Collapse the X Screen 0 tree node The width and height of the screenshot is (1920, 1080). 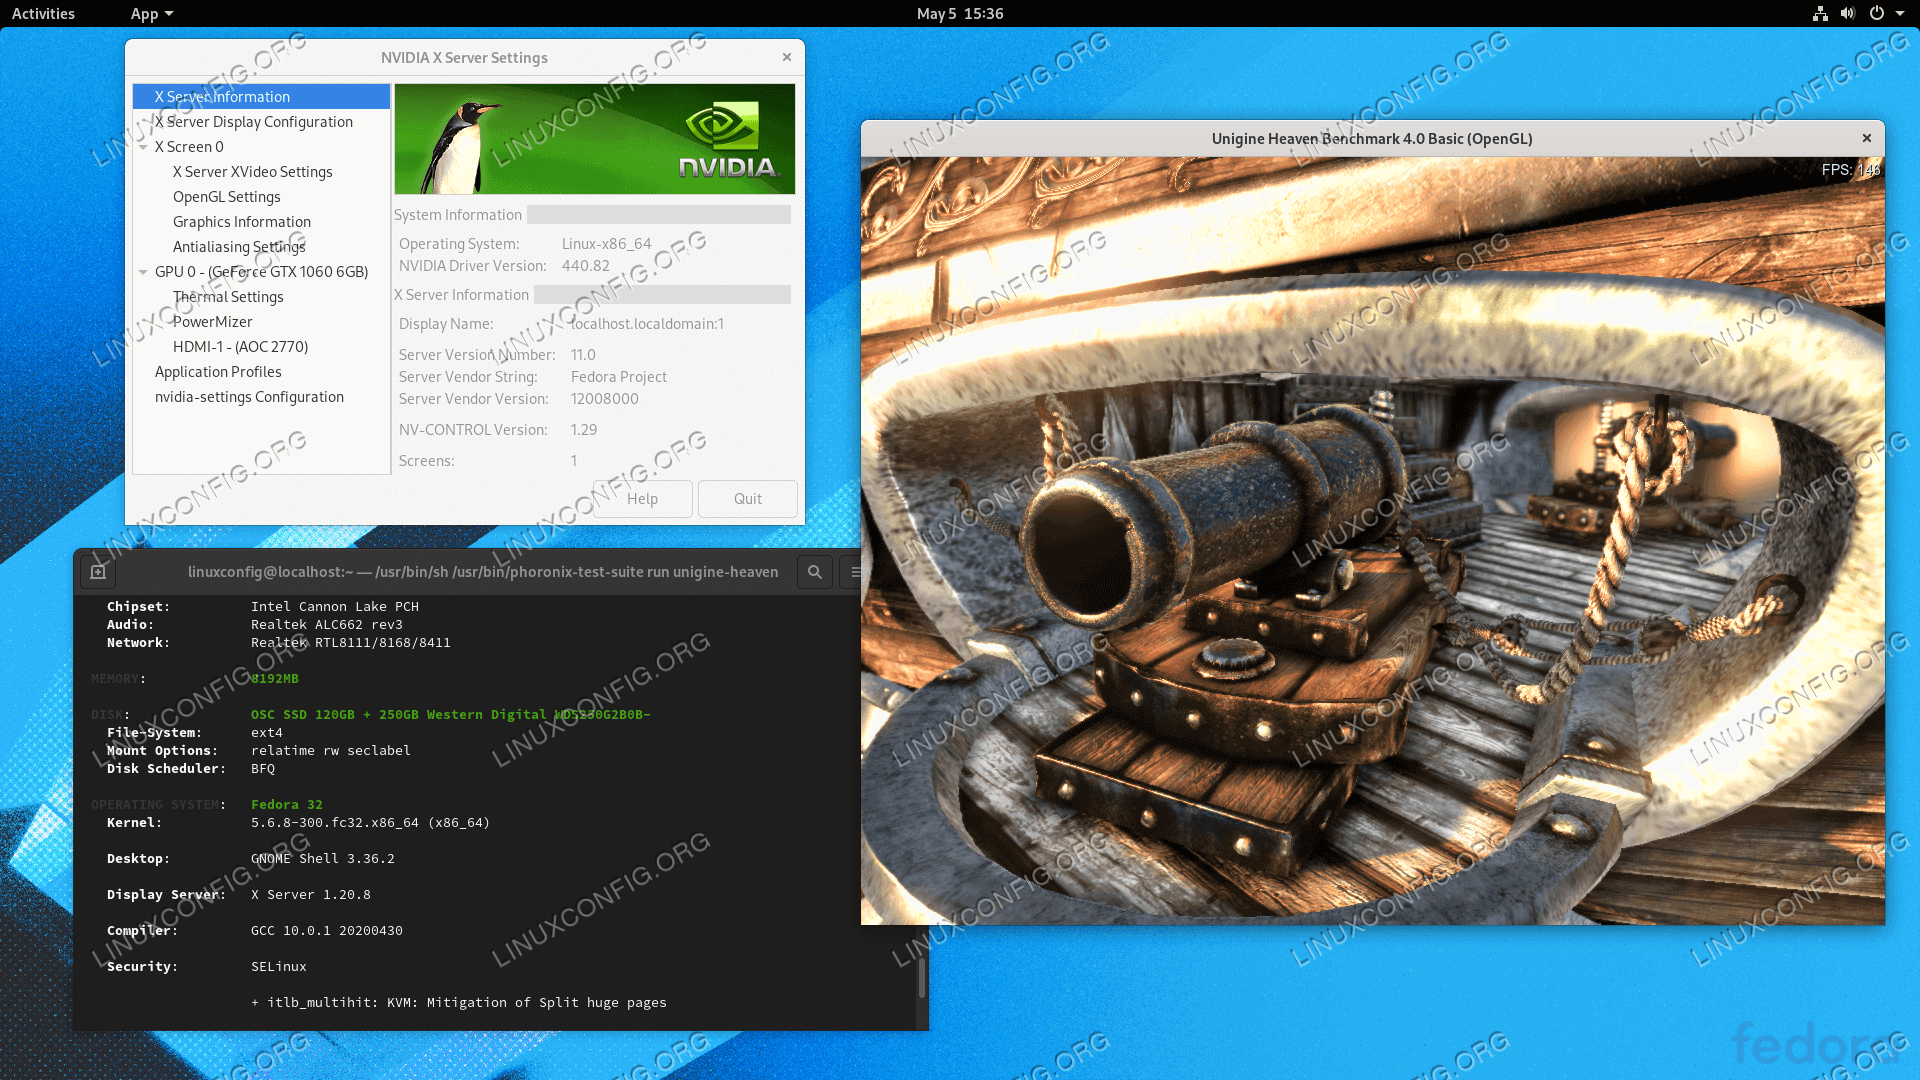[143, 147]
